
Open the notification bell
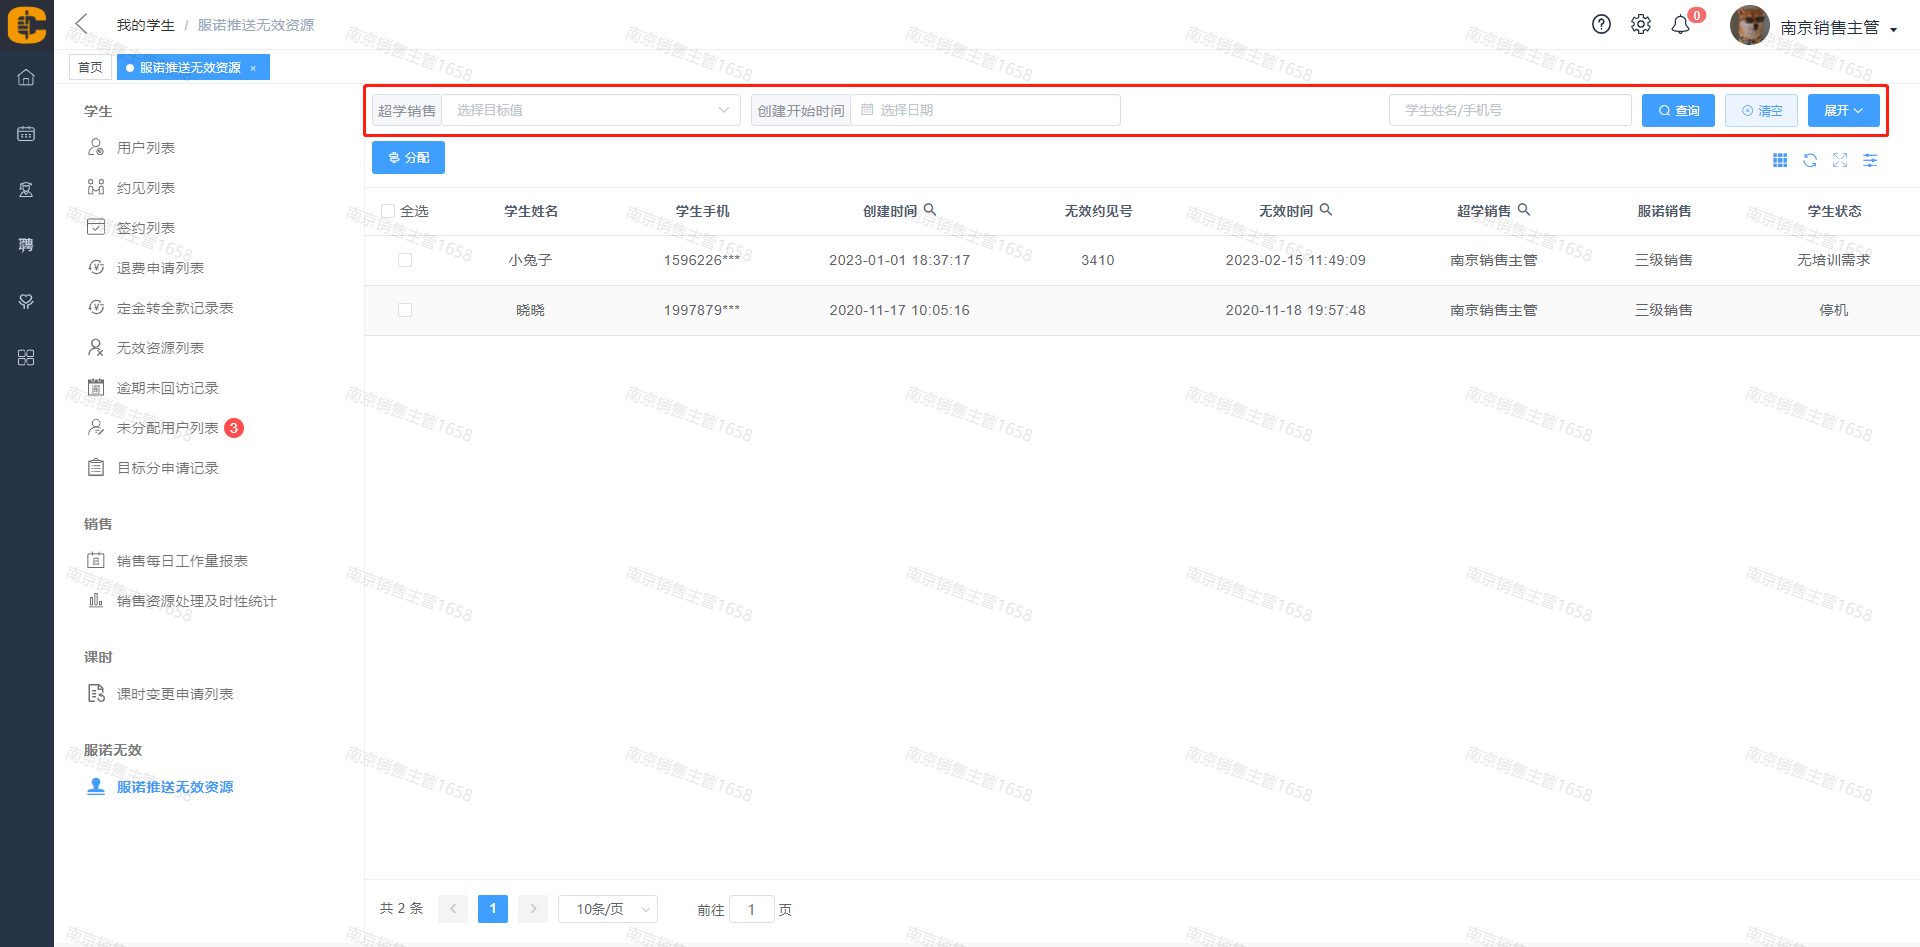coord(1681,25)
